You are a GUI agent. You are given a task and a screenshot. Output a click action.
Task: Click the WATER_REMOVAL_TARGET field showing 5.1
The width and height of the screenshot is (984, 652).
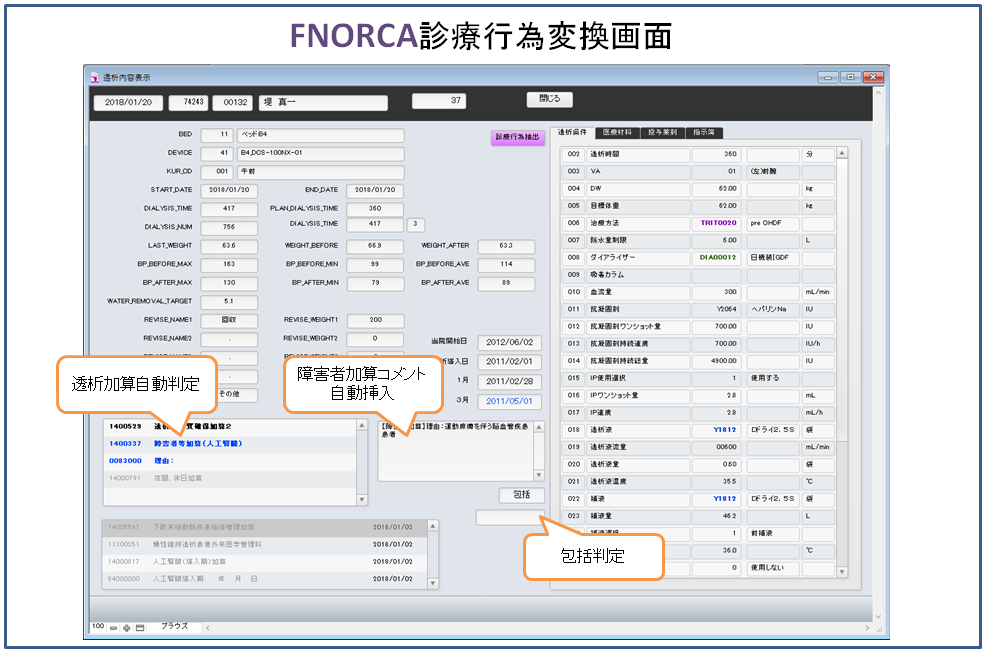click(229, 302)
